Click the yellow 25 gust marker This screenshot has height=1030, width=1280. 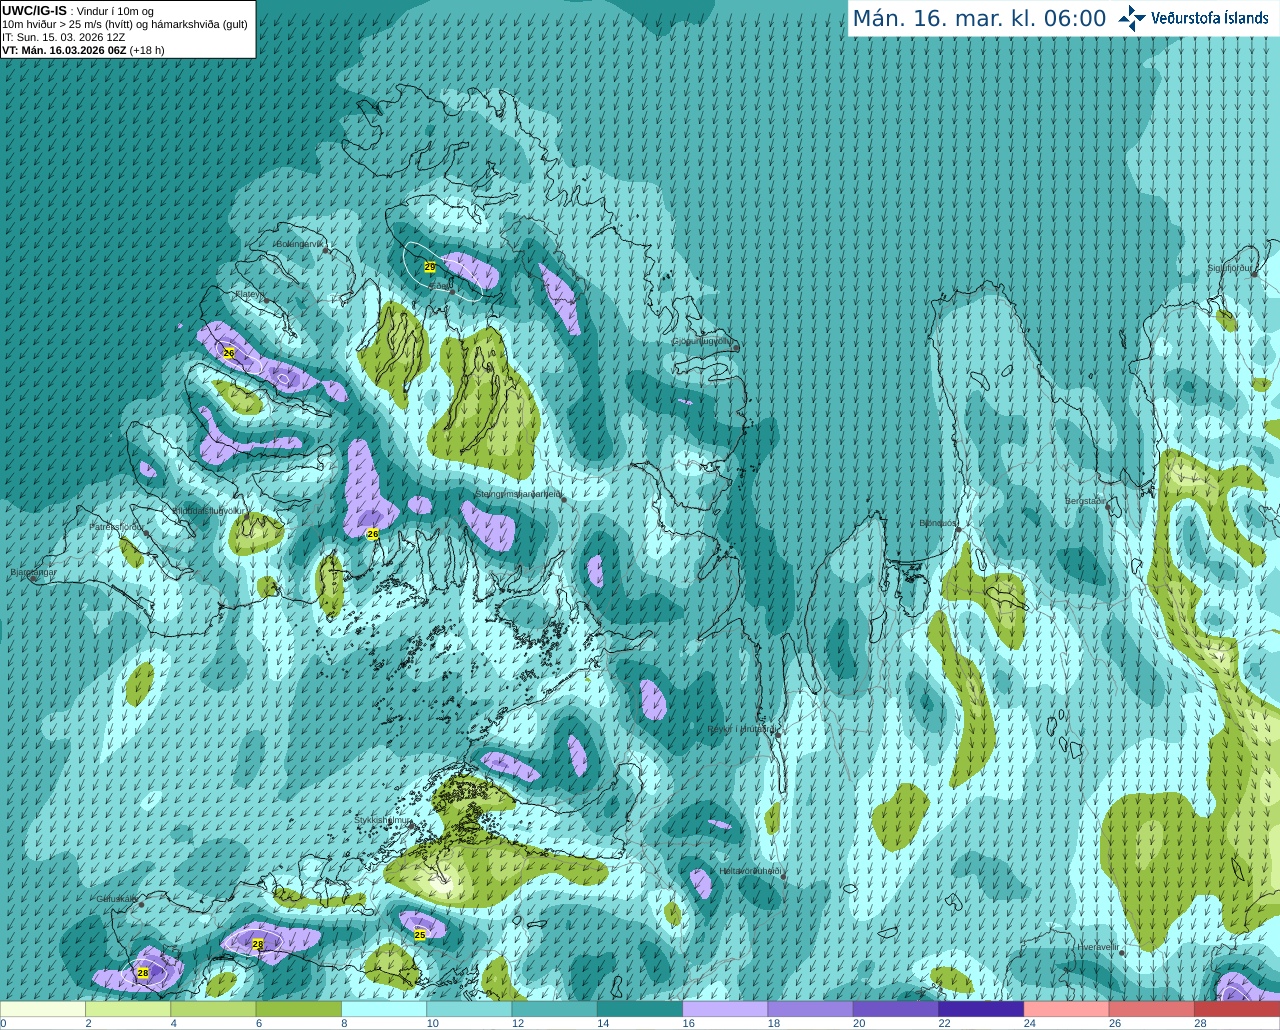420,935
